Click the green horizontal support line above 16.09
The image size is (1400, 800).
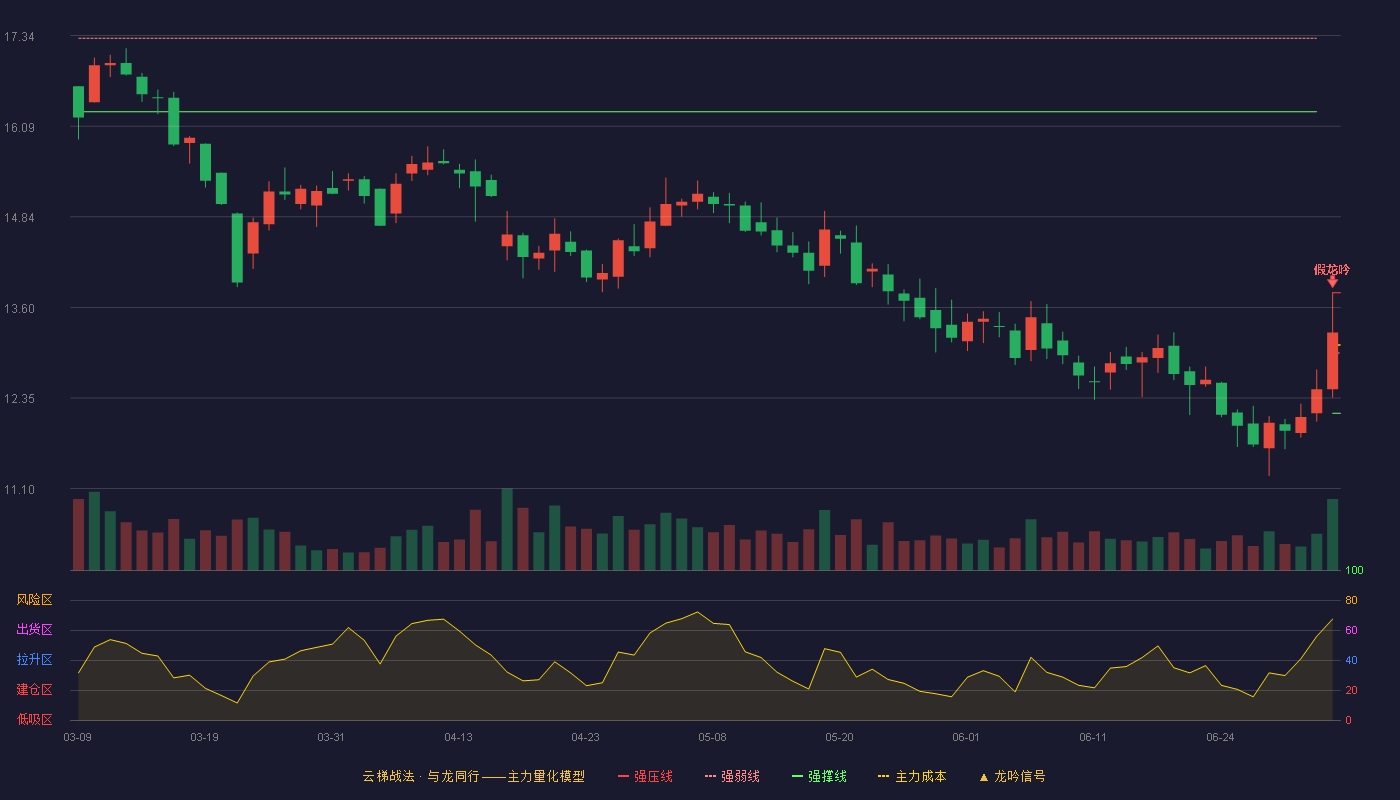pos(697,112)
